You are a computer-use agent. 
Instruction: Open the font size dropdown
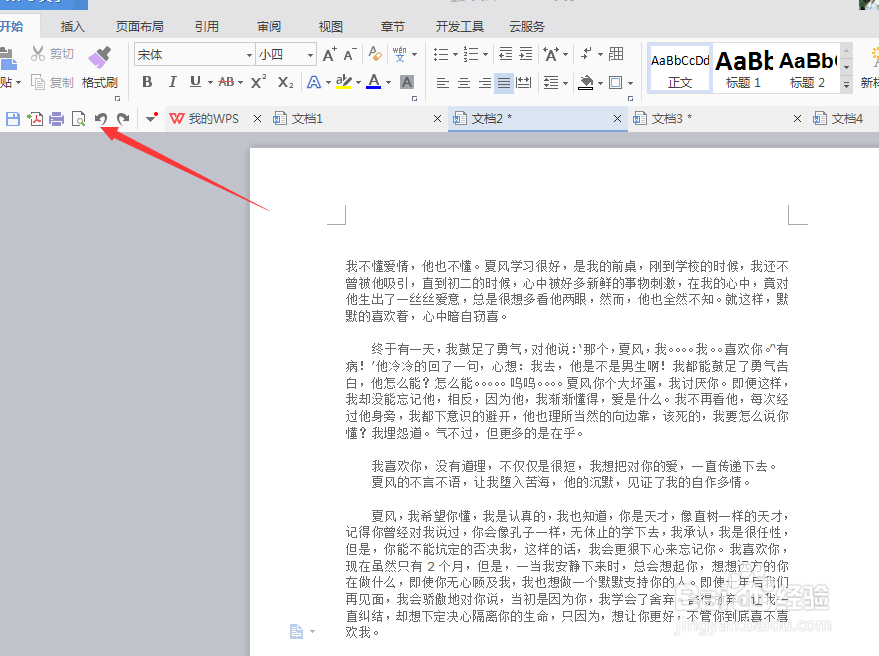310,54
